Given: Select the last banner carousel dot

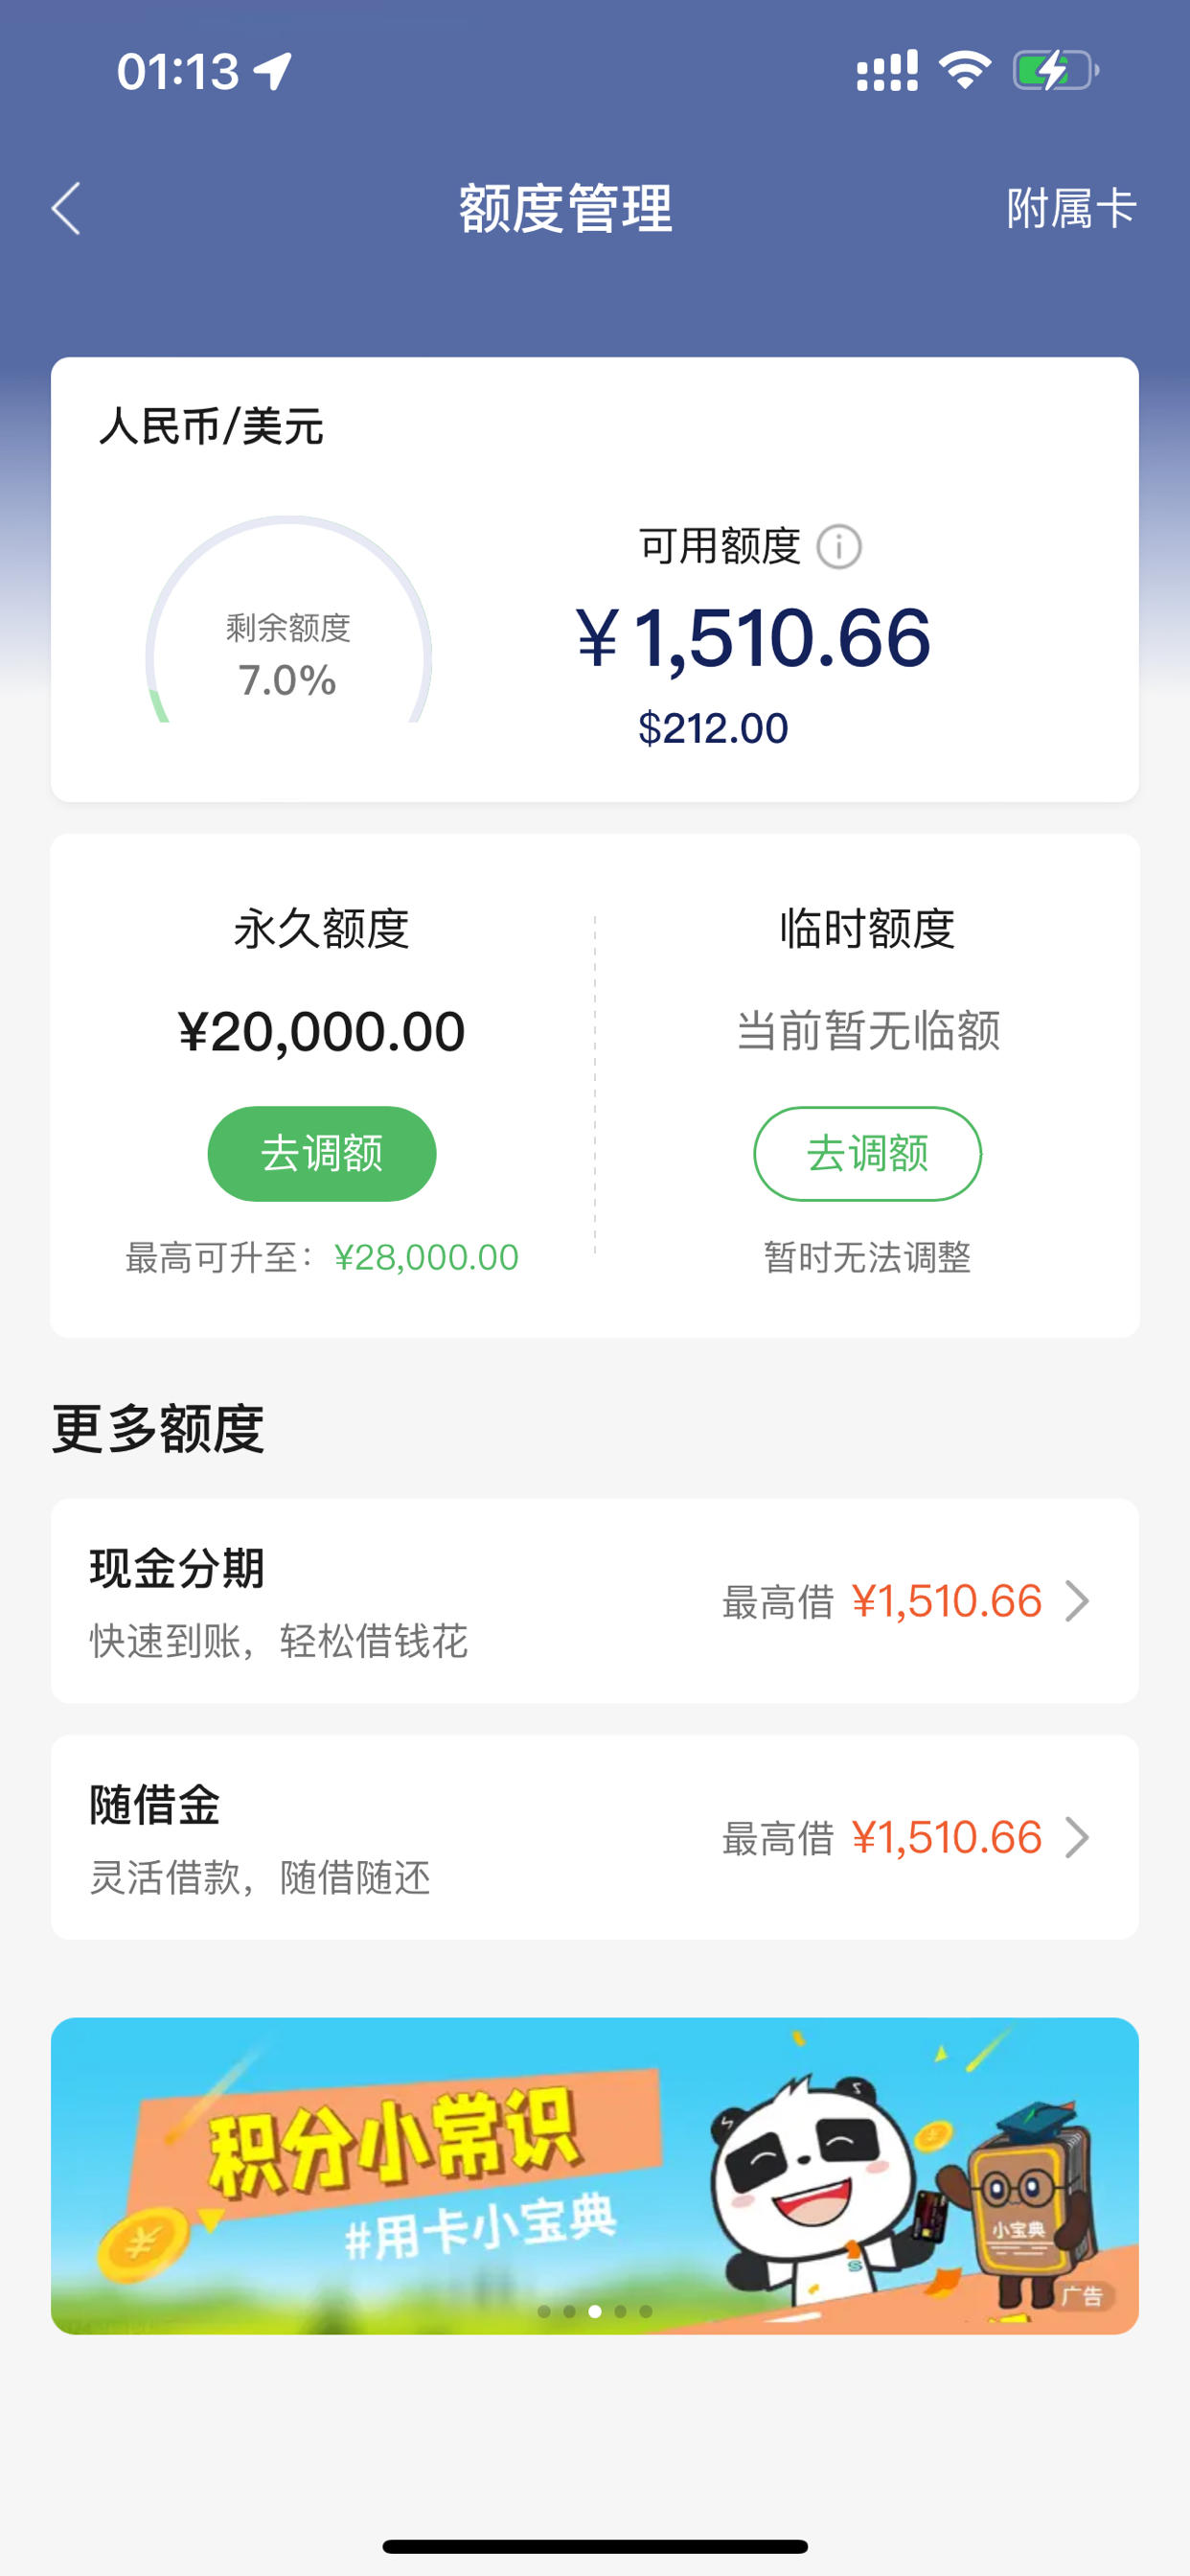Looking at the screenshot, I should click(x=646, y=2311).
